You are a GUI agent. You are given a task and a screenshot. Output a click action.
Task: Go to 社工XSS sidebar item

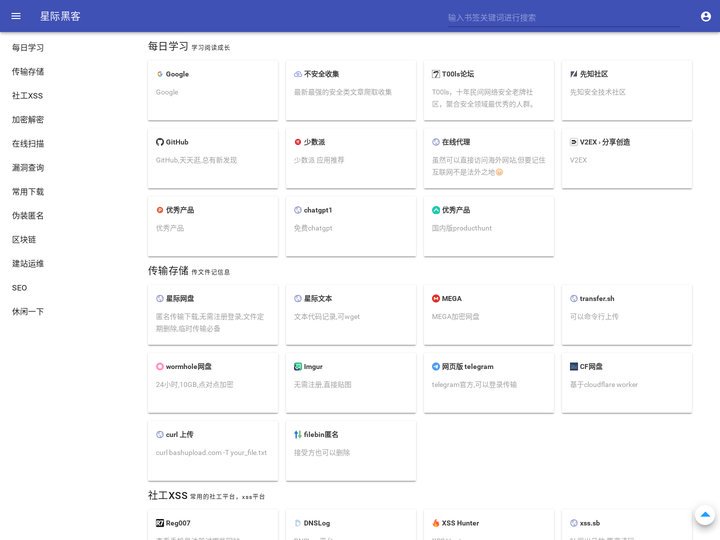pyautogui.click(x=28, y=96)
